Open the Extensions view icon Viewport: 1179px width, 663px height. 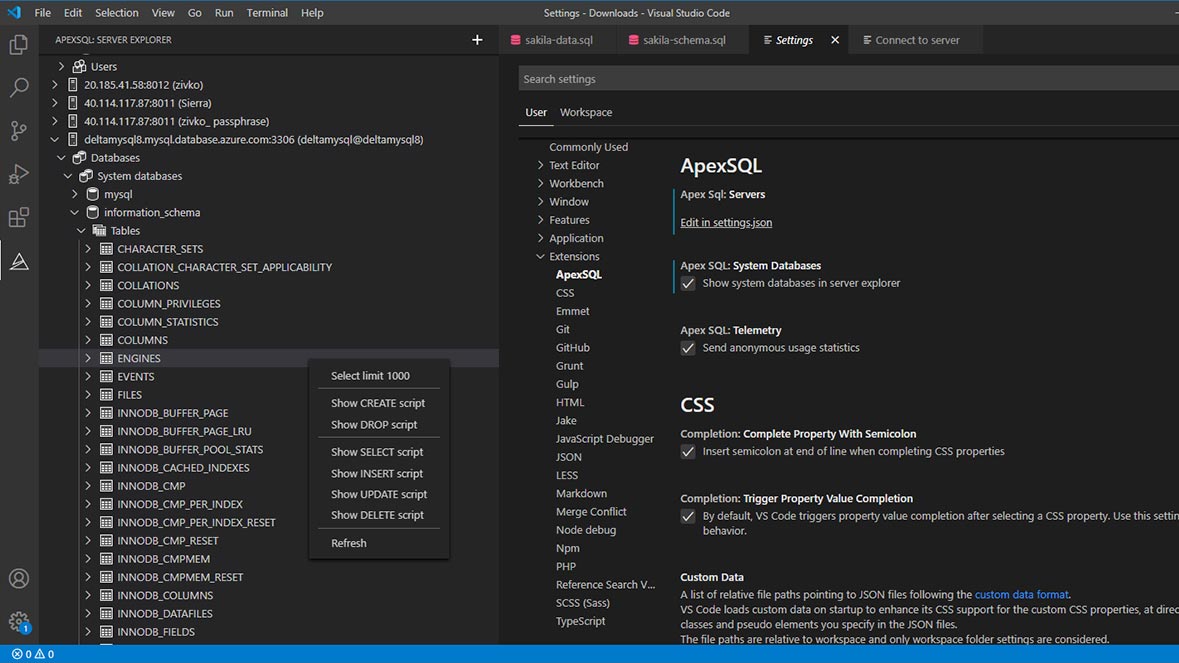click(x=16, y=217)
